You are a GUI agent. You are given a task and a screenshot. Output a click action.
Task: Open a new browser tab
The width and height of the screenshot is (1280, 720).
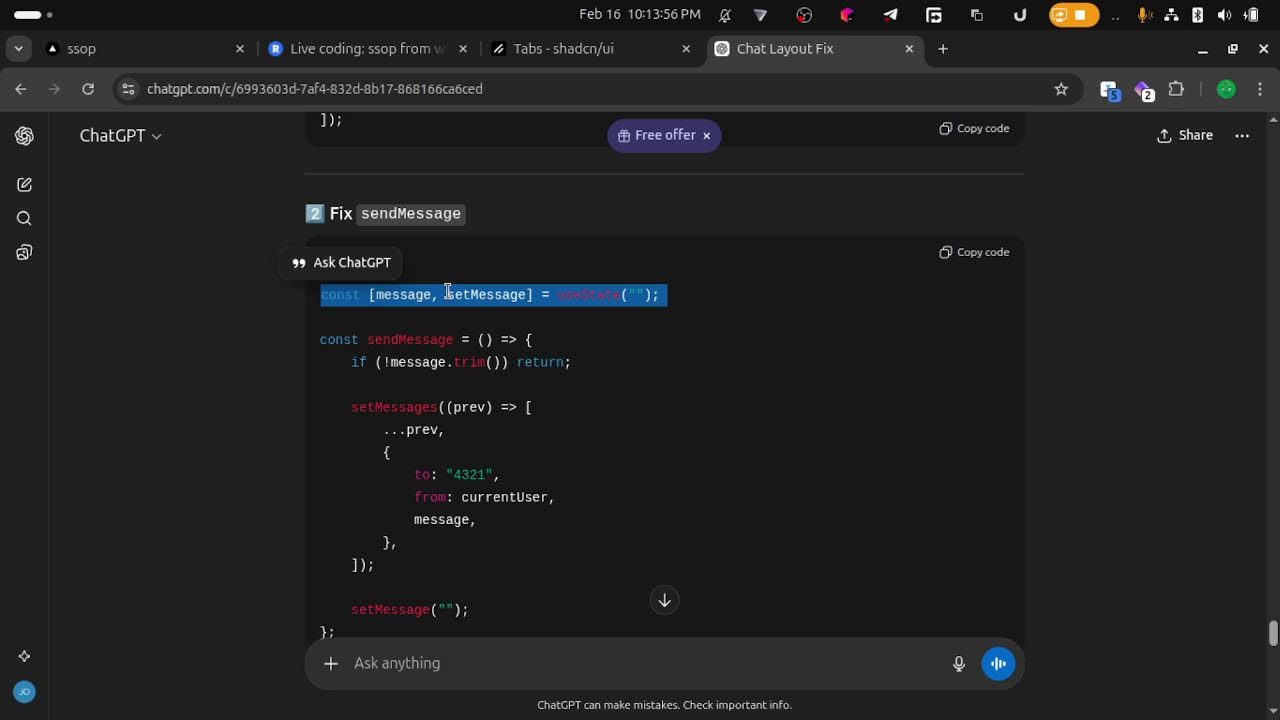pos(942,49)
